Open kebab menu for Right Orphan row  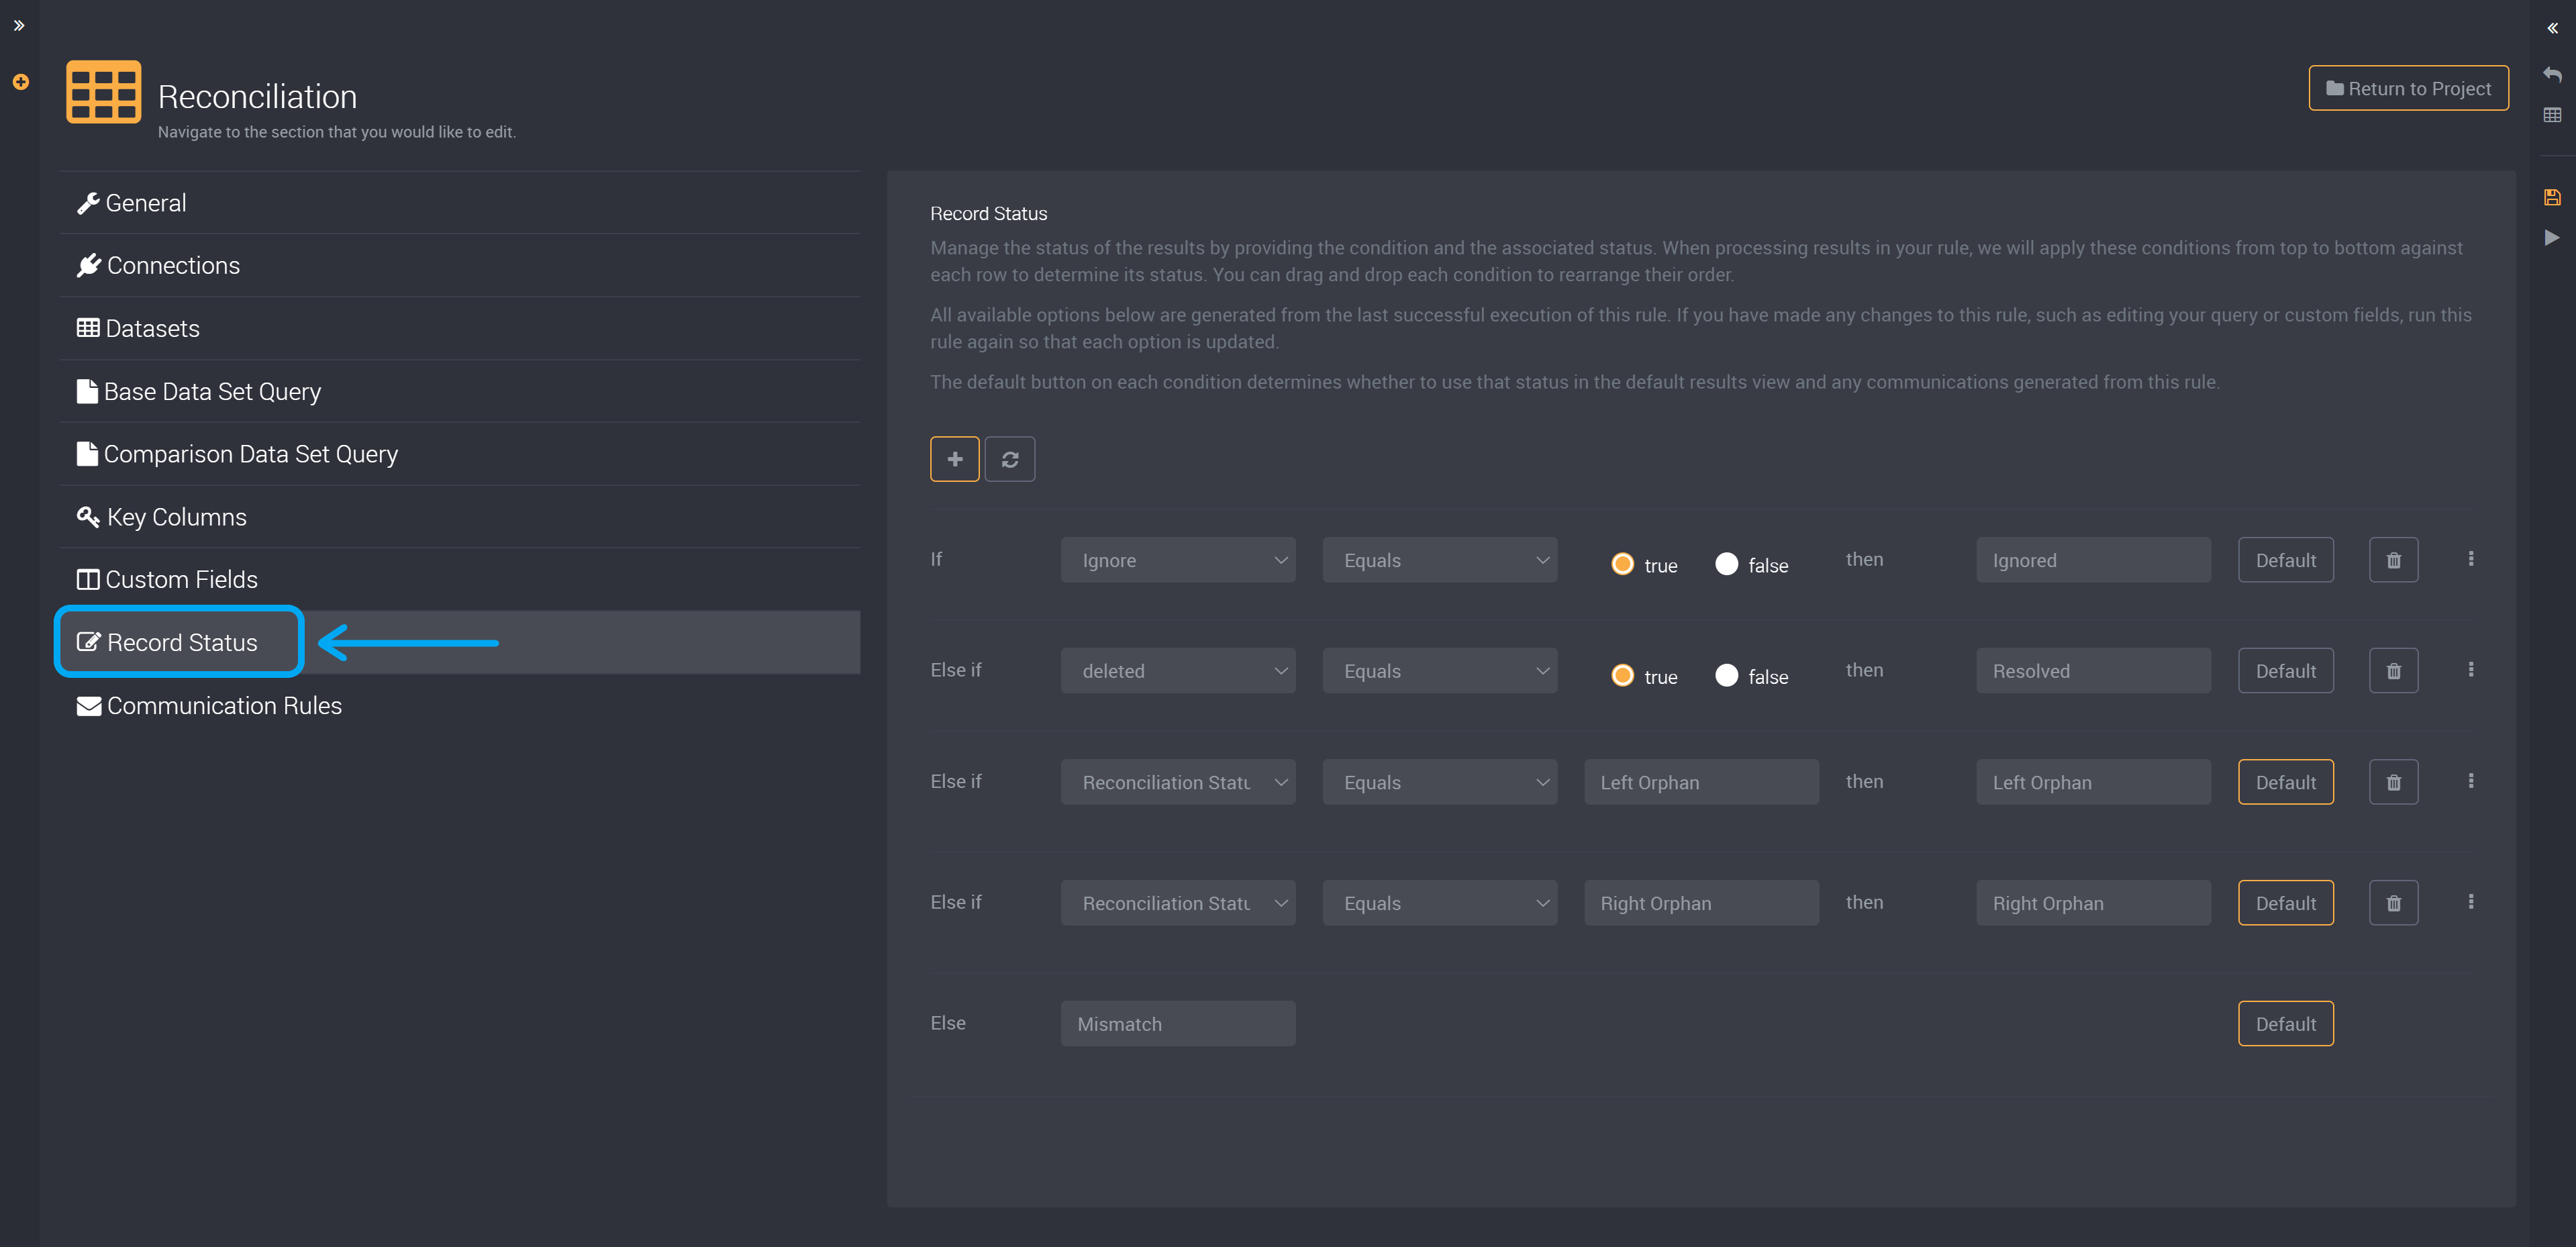[x=2470, y=902]
